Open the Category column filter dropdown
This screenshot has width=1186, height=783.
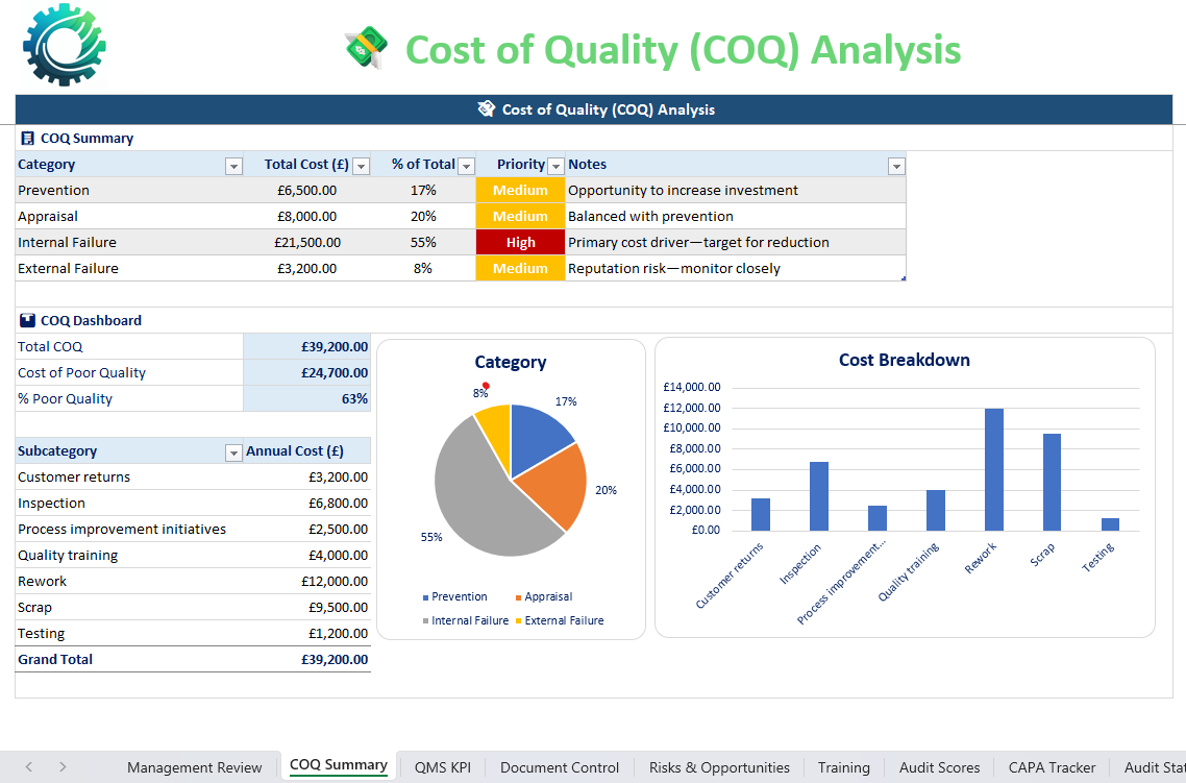pos(233,166)
